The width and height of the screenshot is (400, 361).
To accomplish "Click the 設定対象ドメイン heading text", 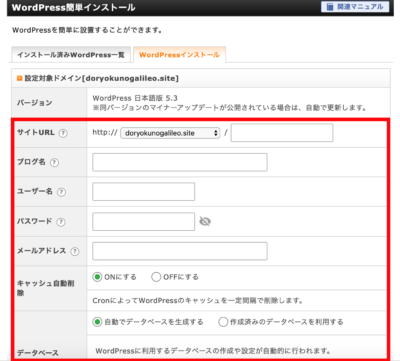I will tap(102, 78).
